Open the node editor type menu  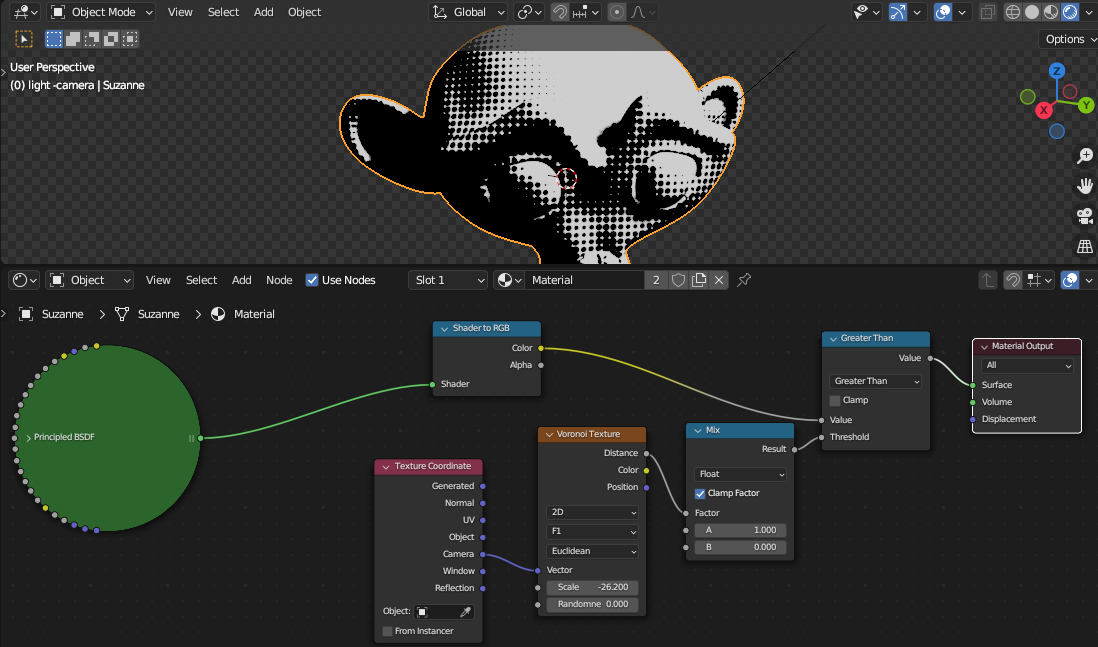tap(25, 280)
